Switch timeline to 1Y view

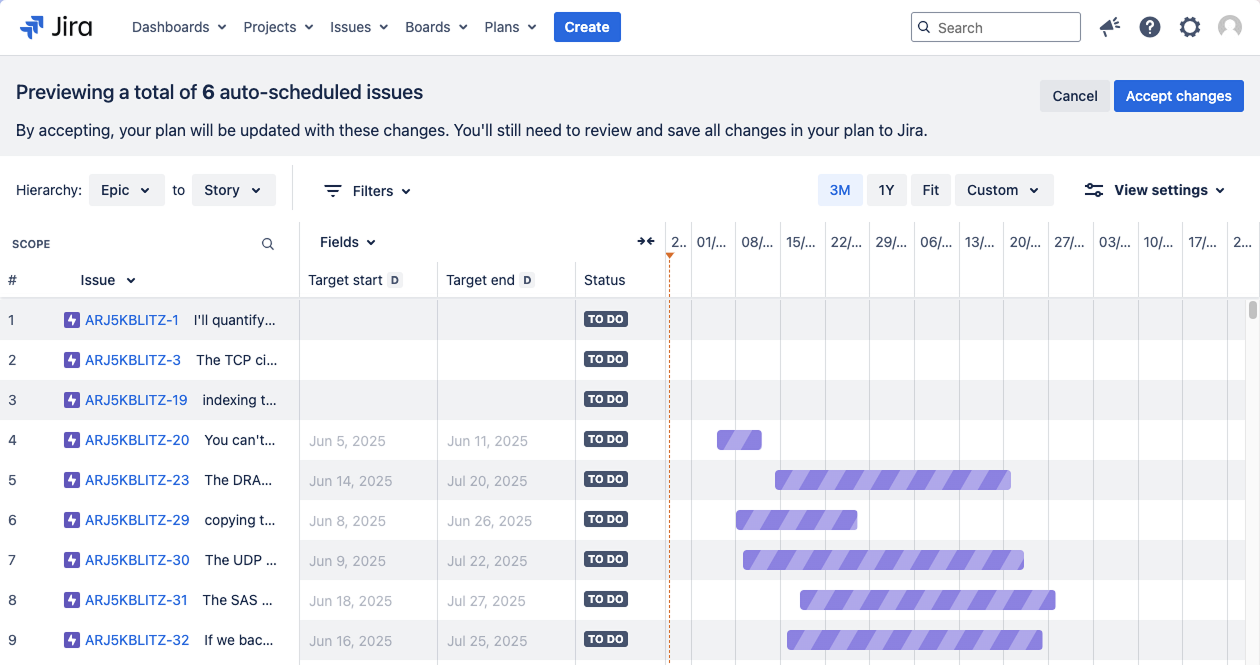pos(886,190)
